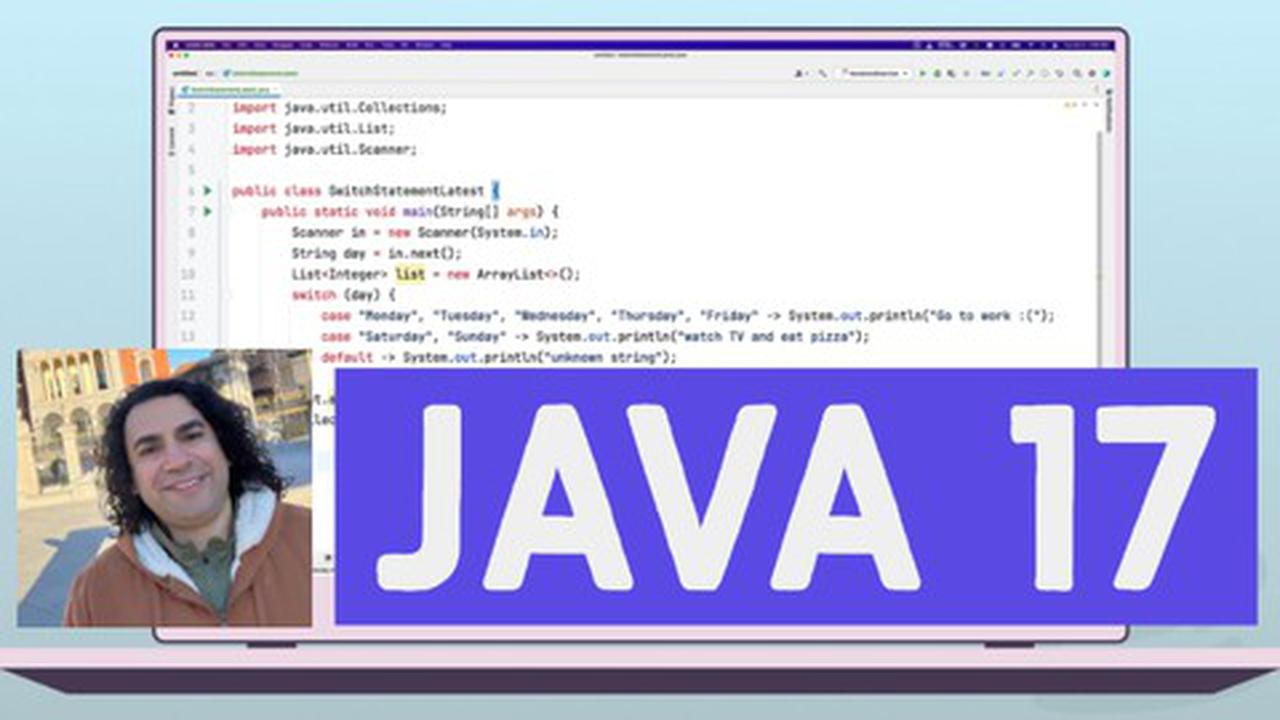Click the Search Everywhere magnifier icon
The height and width of the screenshot is (720, 1280).
(1076, 73)
